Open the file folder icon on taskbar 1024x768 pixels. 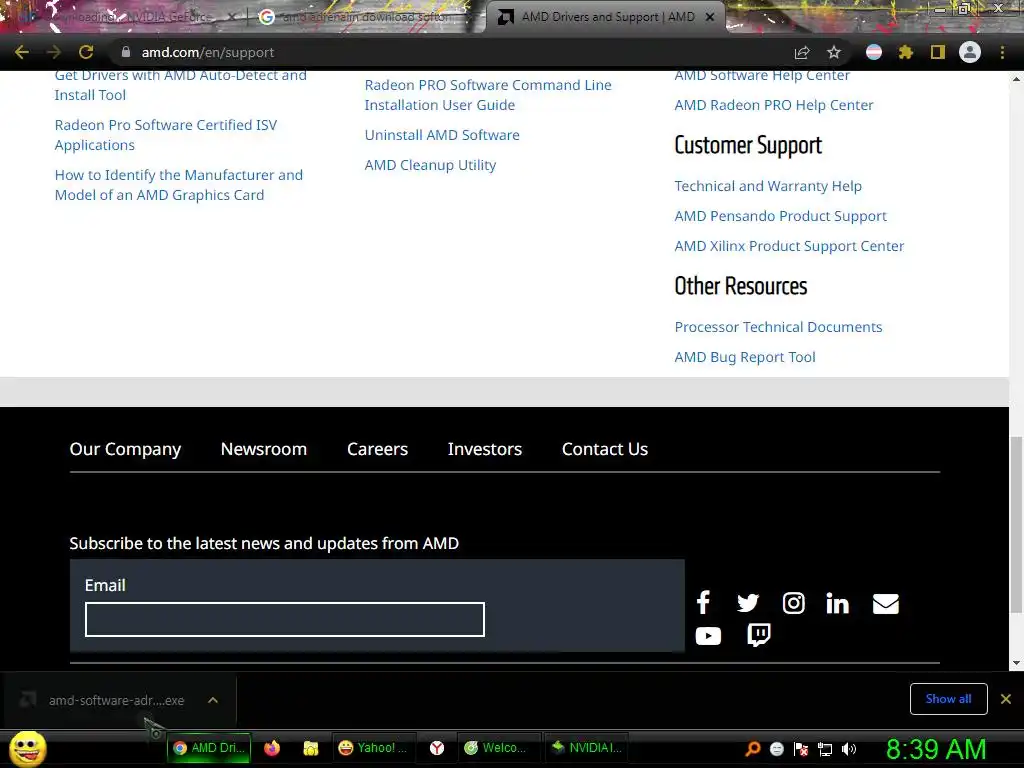tap(310, 748)
